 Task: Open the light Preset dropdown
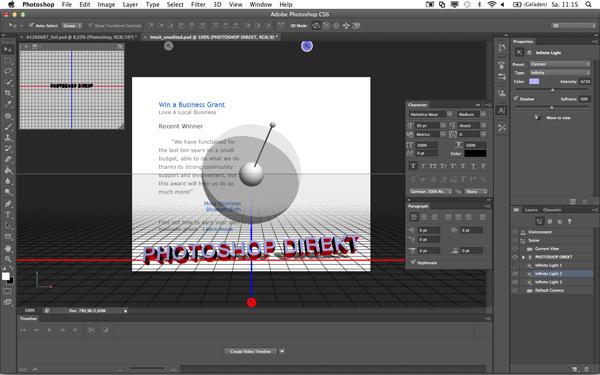pos(560,64)
